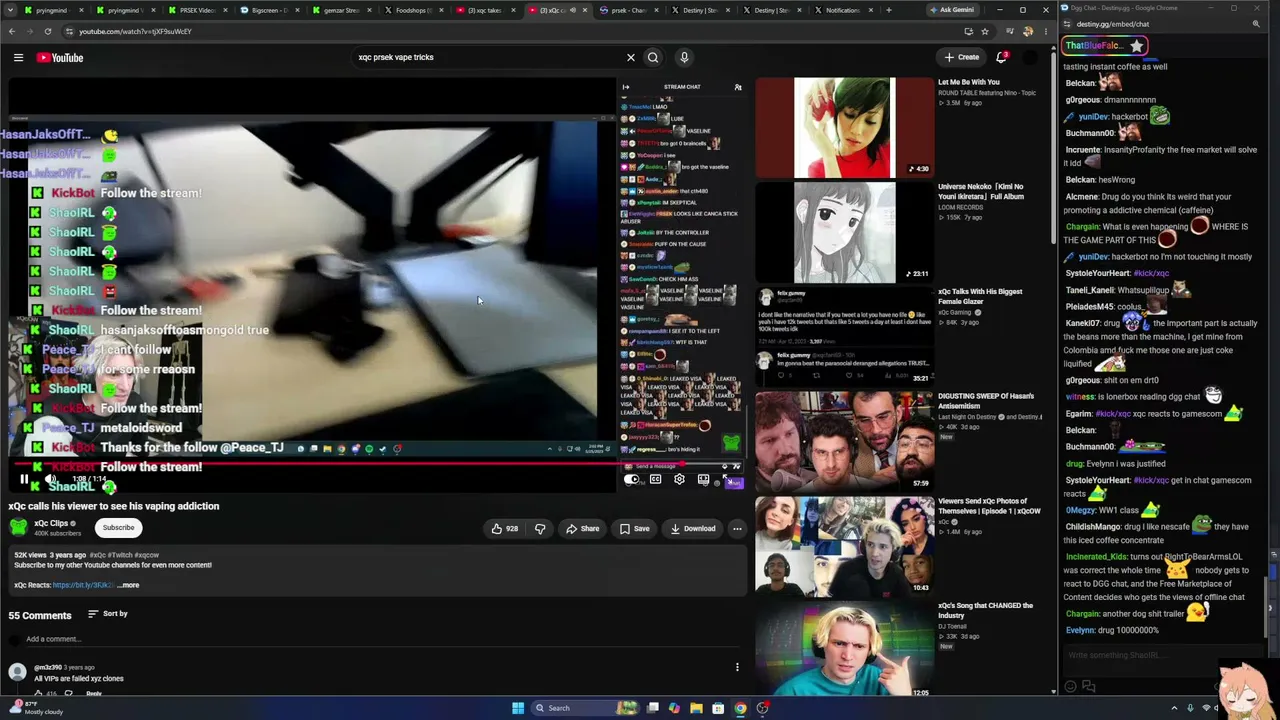Reload the YouTube page
Viewport: 1280px width, 720px height.
[47, 31]
